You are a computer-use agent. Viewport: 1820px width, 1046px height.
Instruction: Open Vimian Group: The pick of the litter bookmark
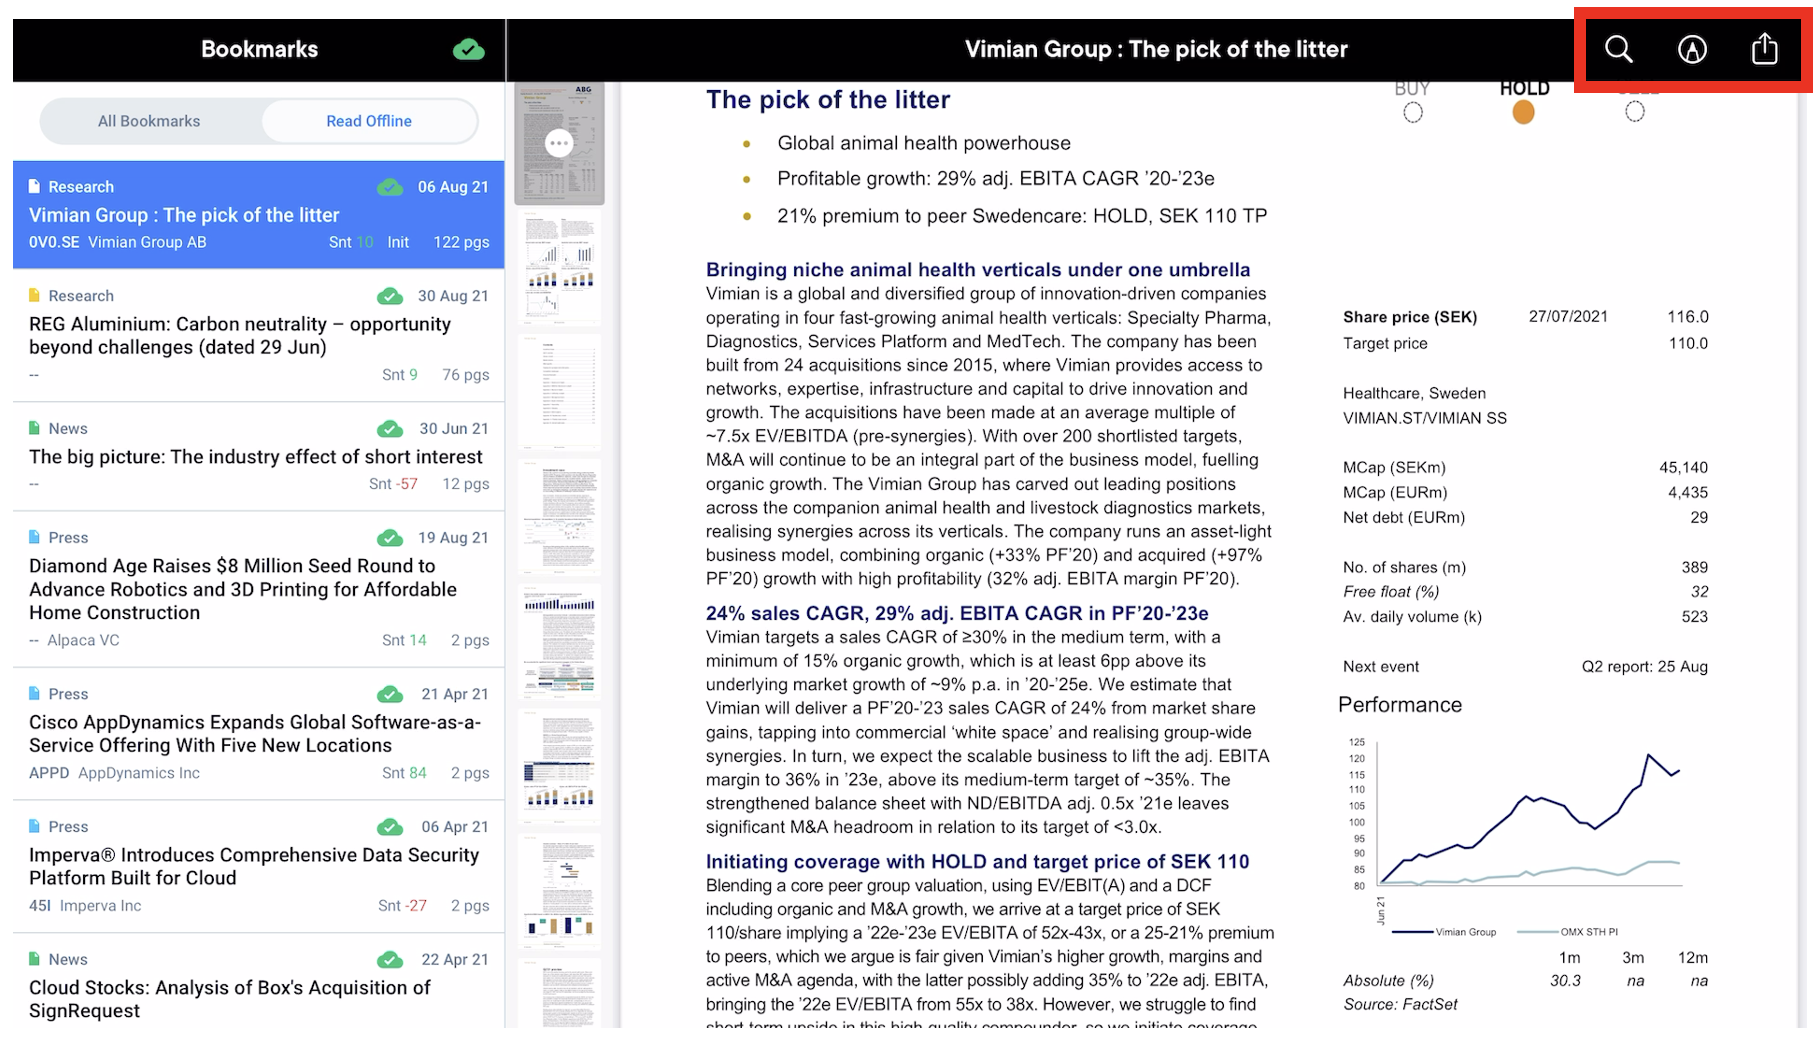(x=258, y=214)
